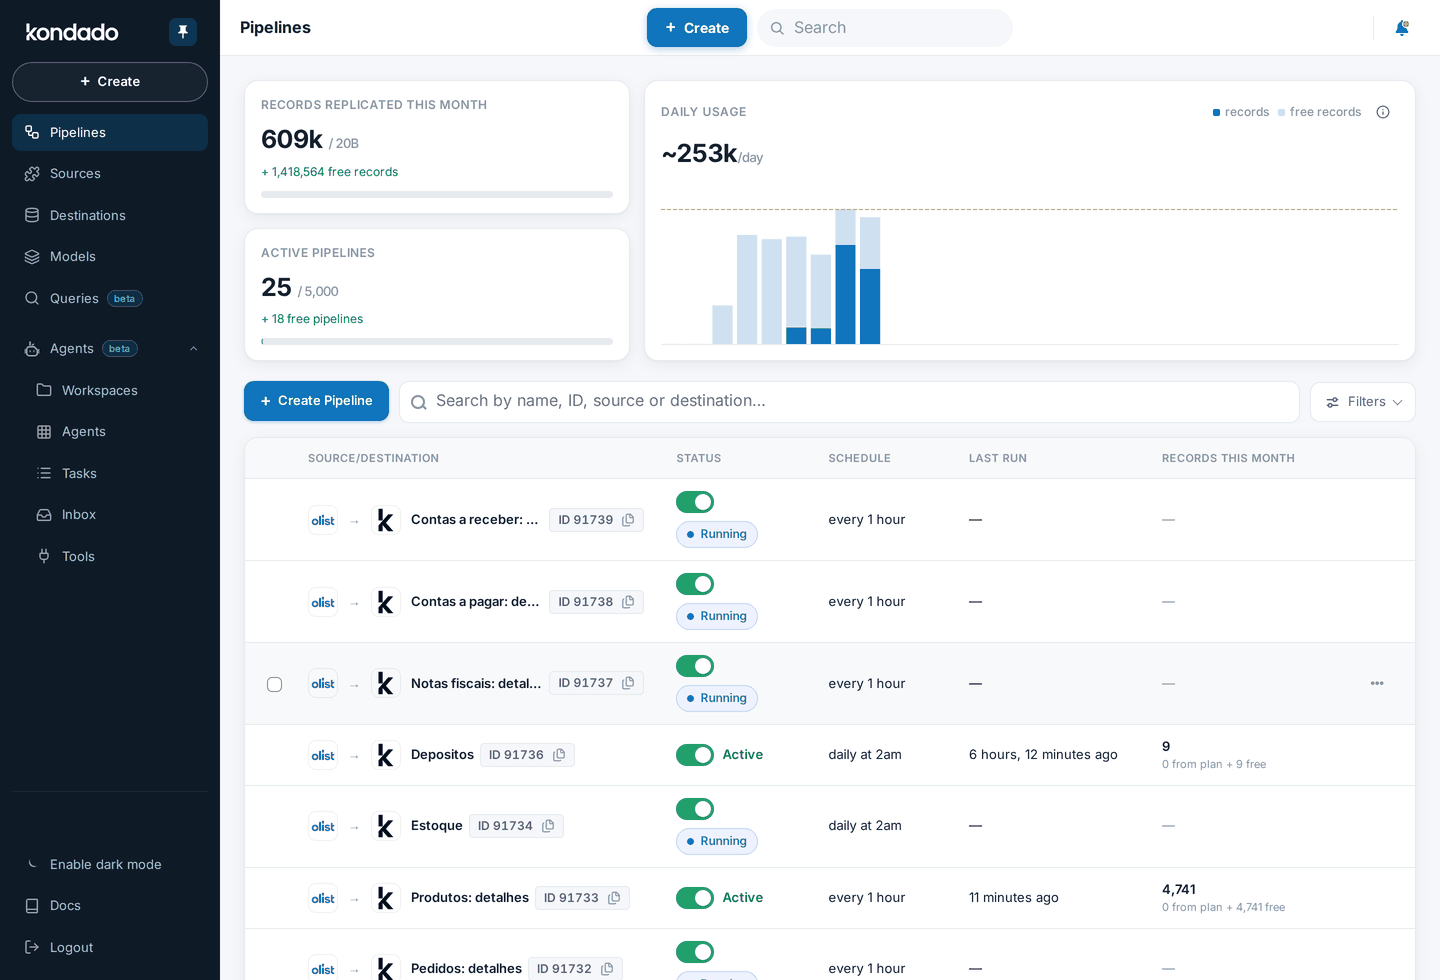Open Models page
The width and height of the screenshot is (1440, 980).
110,257
